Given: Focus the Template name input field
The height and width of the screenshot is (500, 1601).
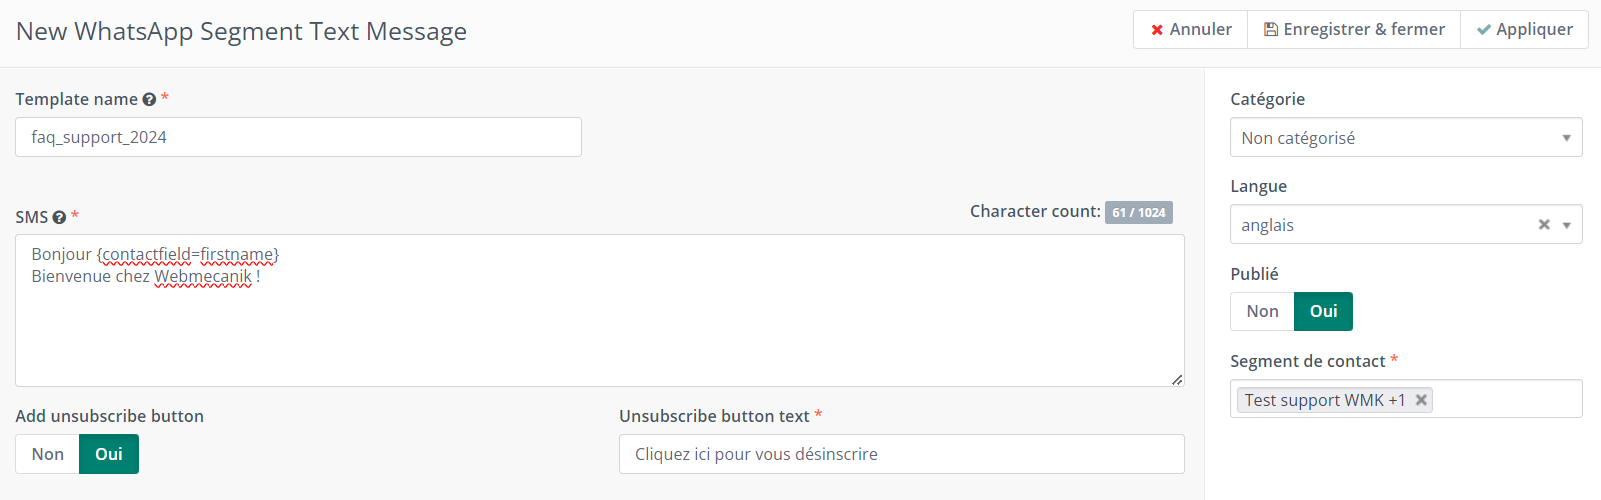Looking at the screenshot, I should point(298,137).
